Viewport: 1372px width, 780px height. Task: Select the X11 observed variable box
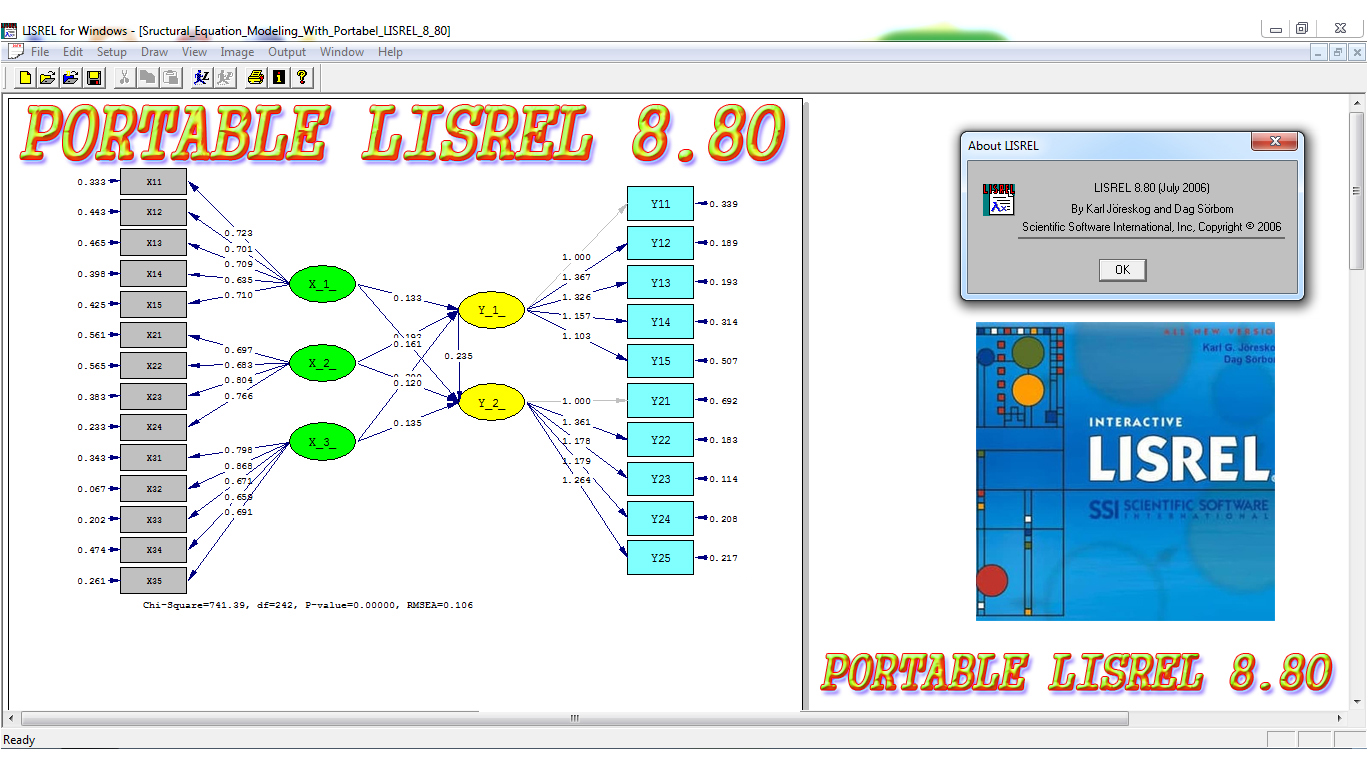pos(154,182)
